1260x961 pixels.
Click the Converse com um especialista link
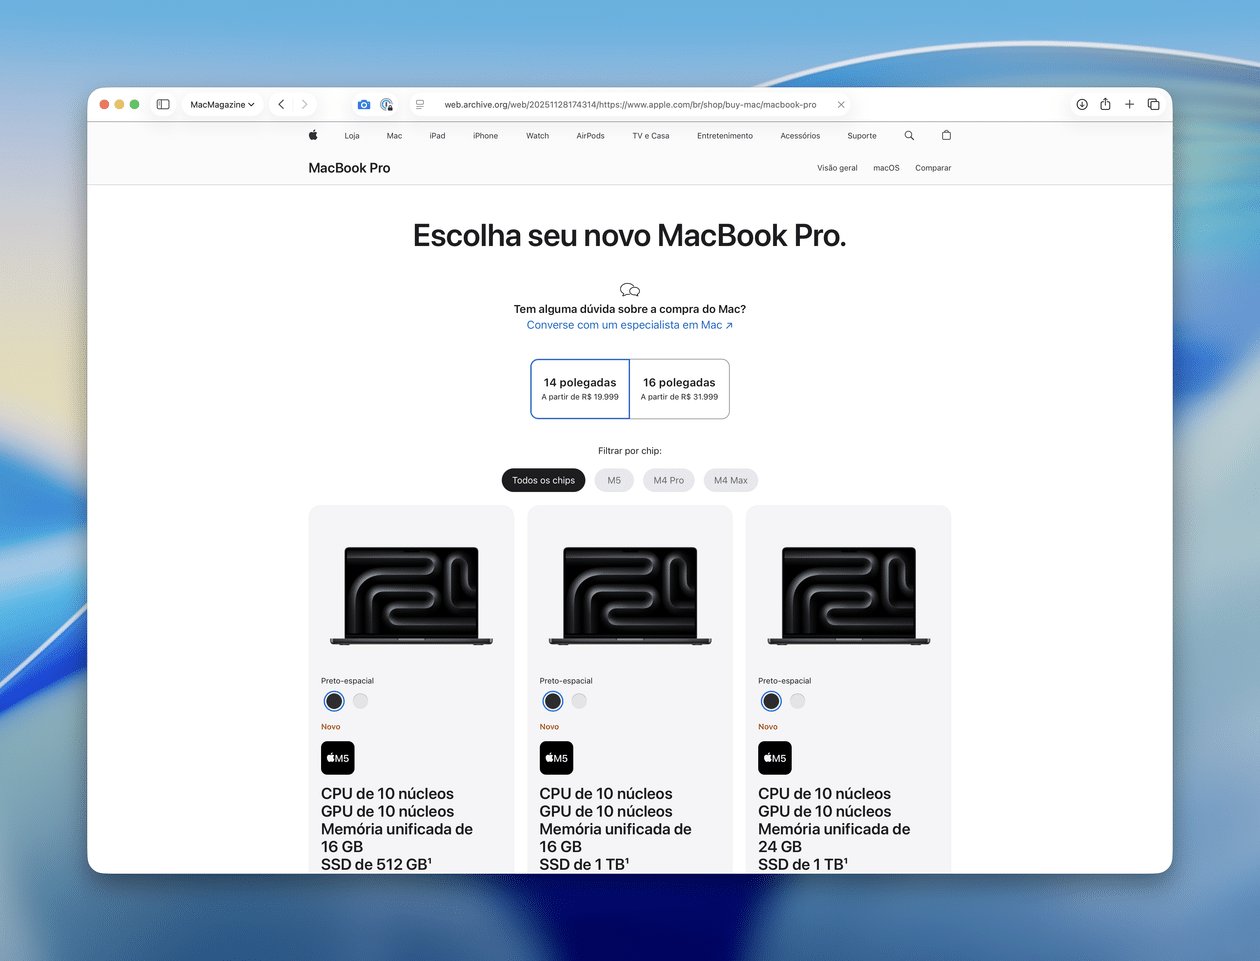pos(629,324)
